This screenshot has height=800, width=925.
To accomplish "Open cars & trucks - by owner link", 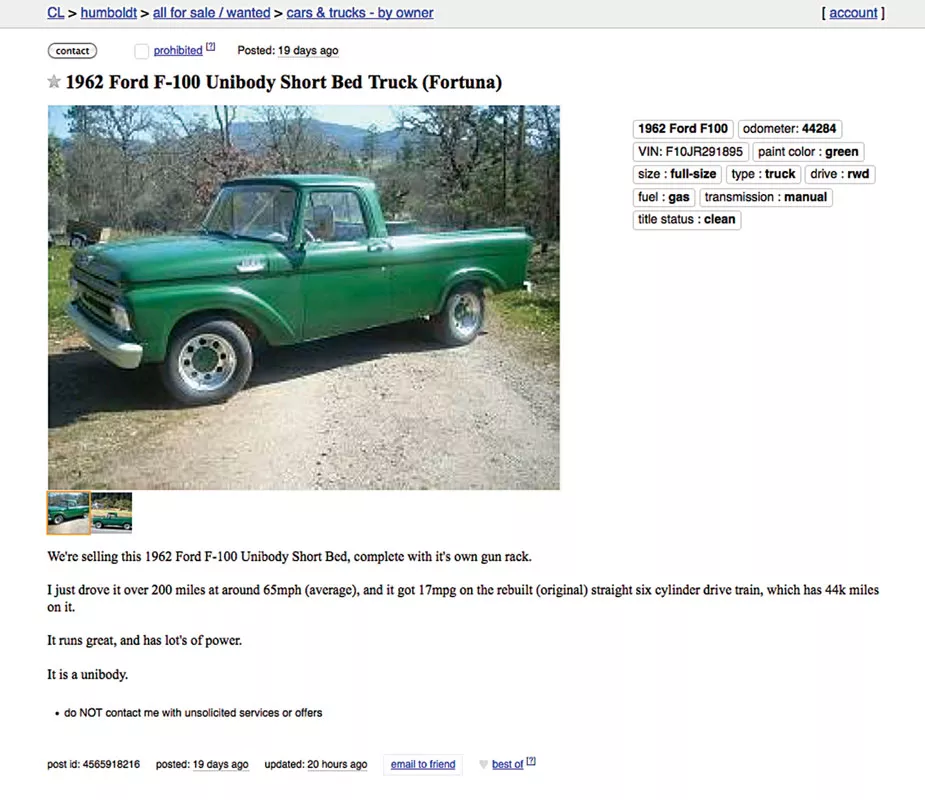I will click(360, 12).
